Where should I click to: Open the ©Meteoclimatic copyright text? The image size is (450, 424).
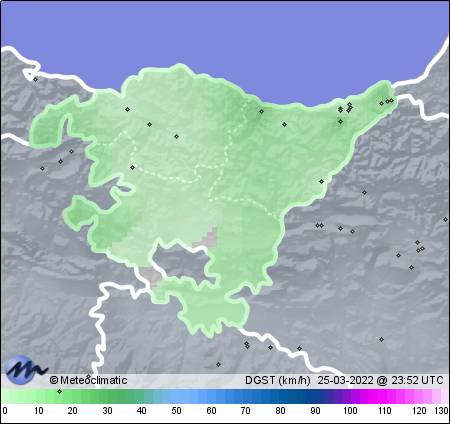pyautogui.click(x=88, y=380)
